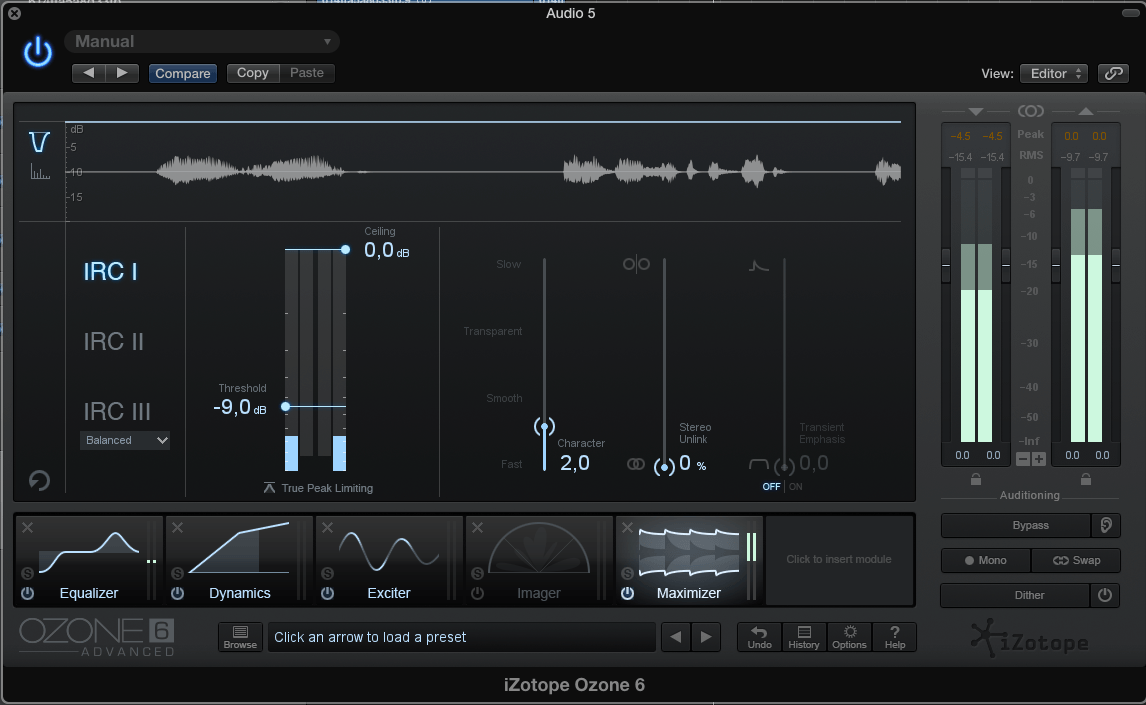
Task: Load previous preset arrow
Action: pos(676,637)
